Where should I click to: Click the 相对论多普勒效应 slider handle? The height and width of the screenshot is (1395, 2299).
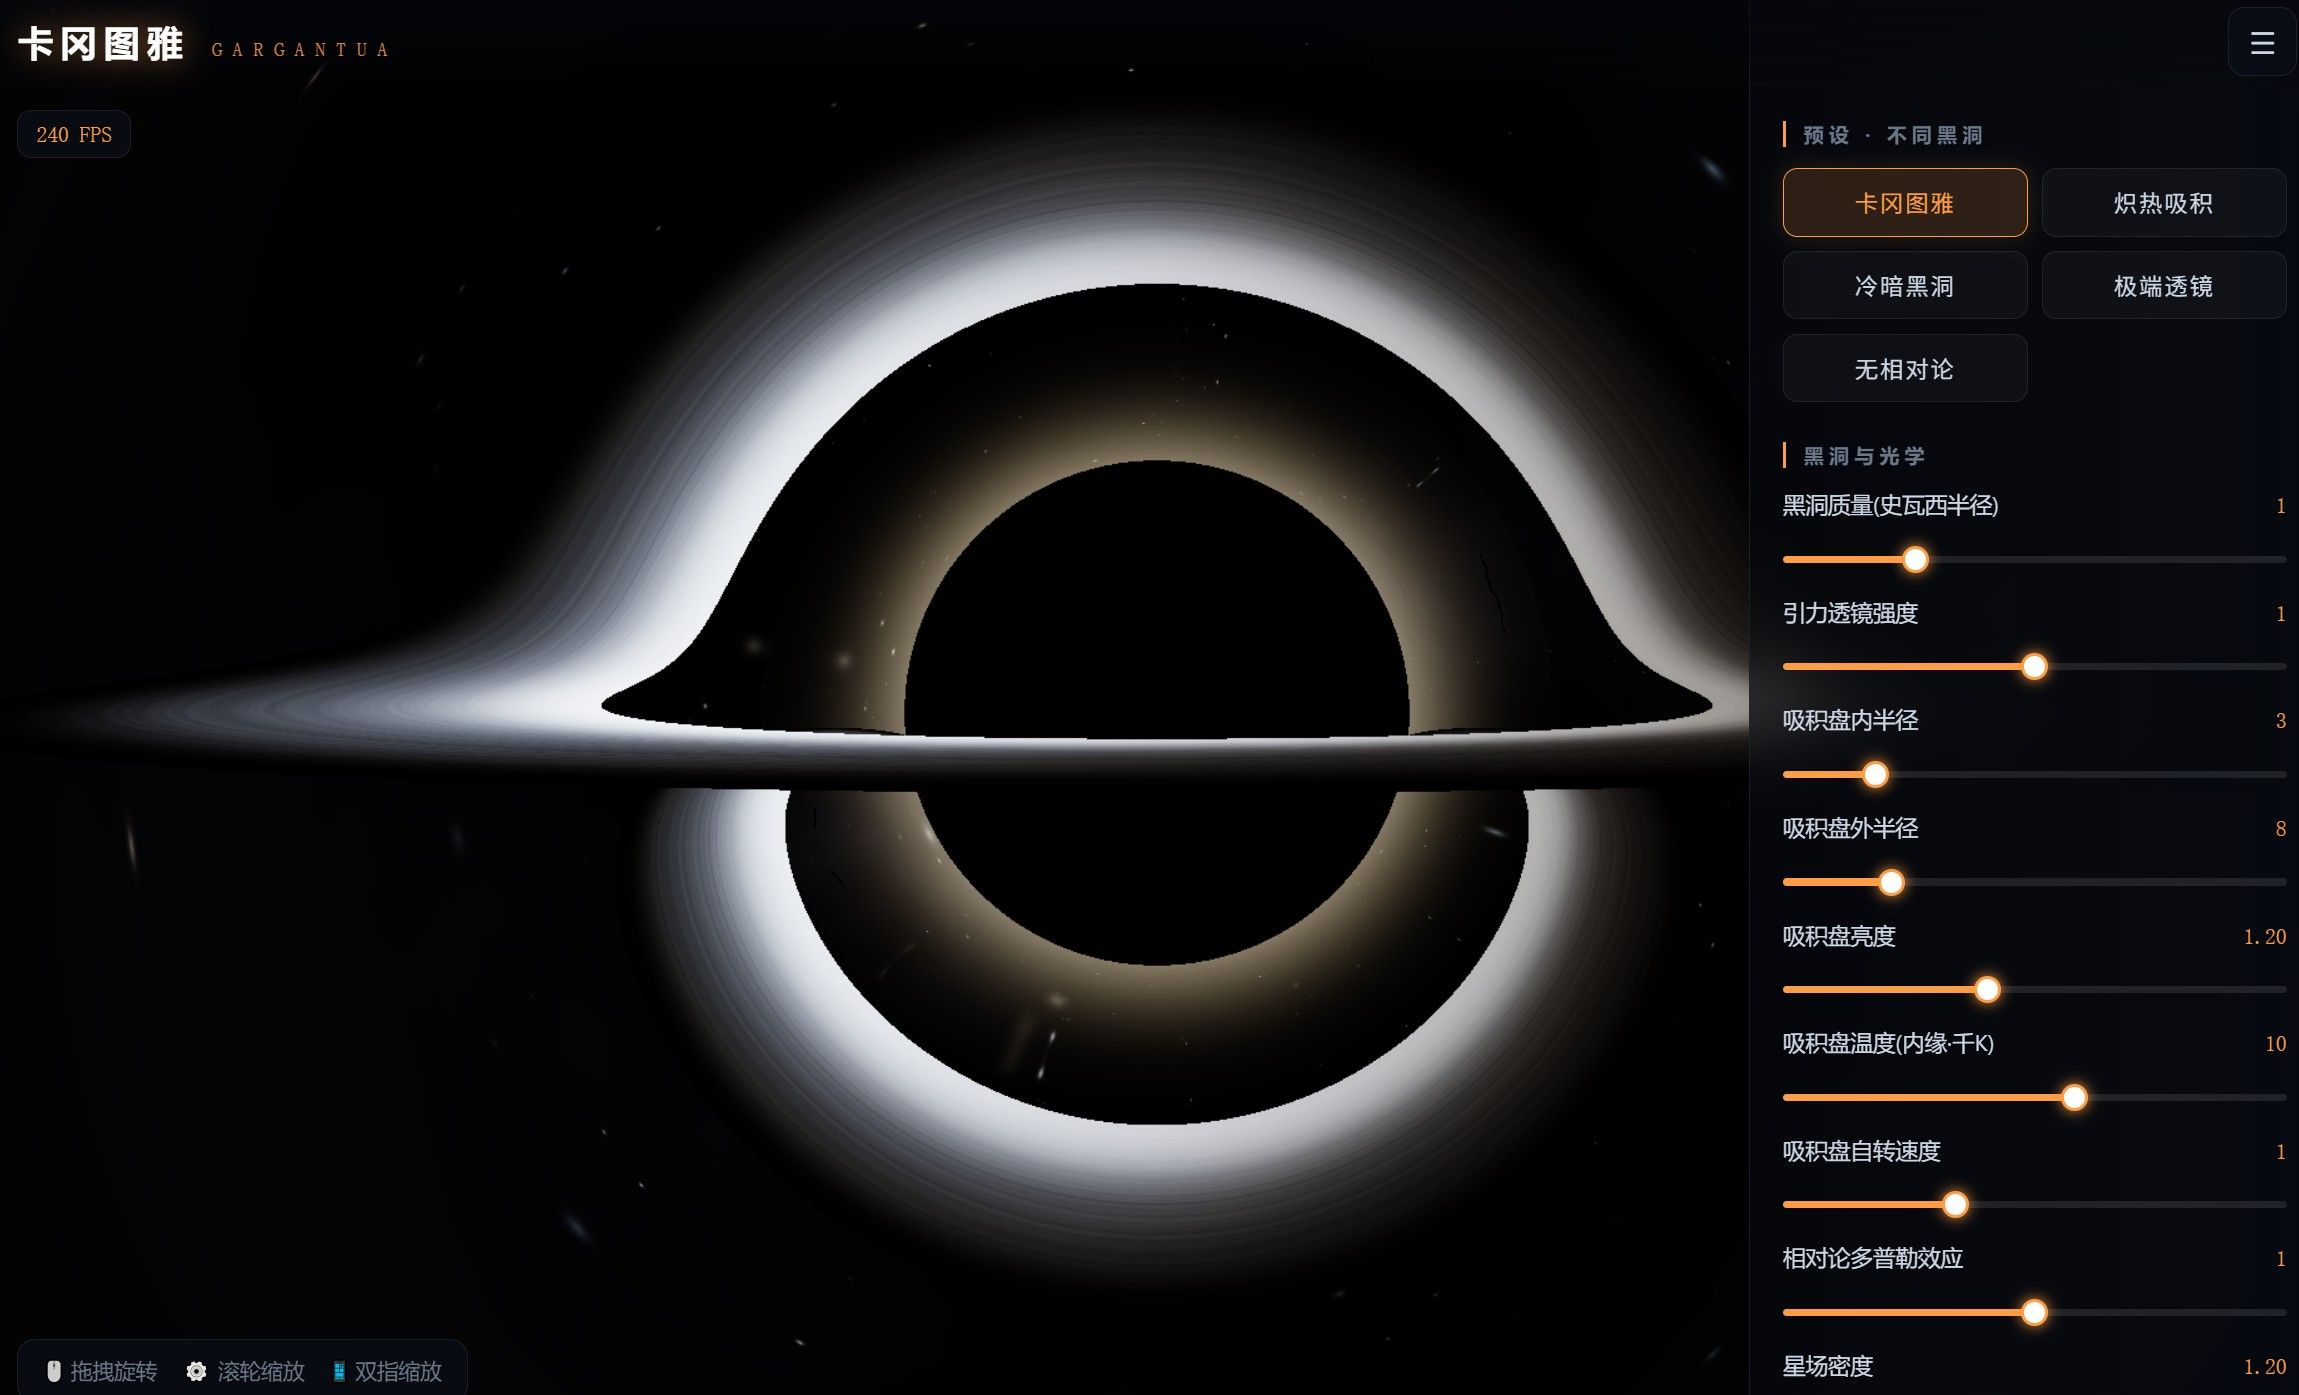point(2034,1313)
